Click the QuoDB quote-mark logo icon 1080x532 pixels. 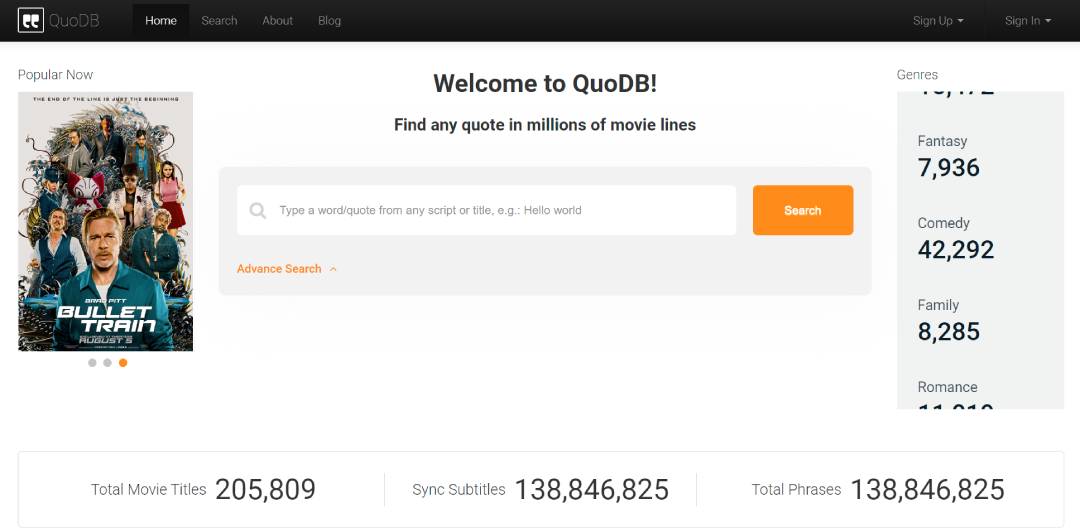(31, 20)
